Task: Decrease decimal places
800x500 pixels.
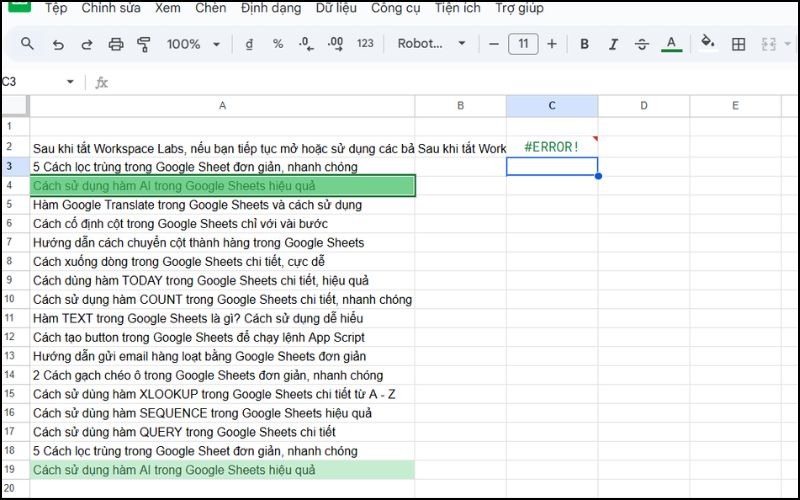Action: coord(306,44)
